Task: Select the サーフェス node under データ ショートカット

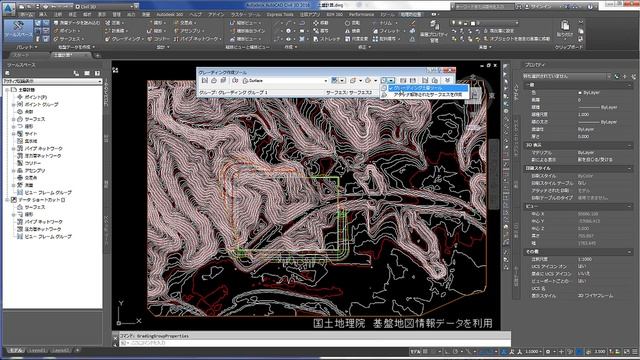Action: (34, 207)
